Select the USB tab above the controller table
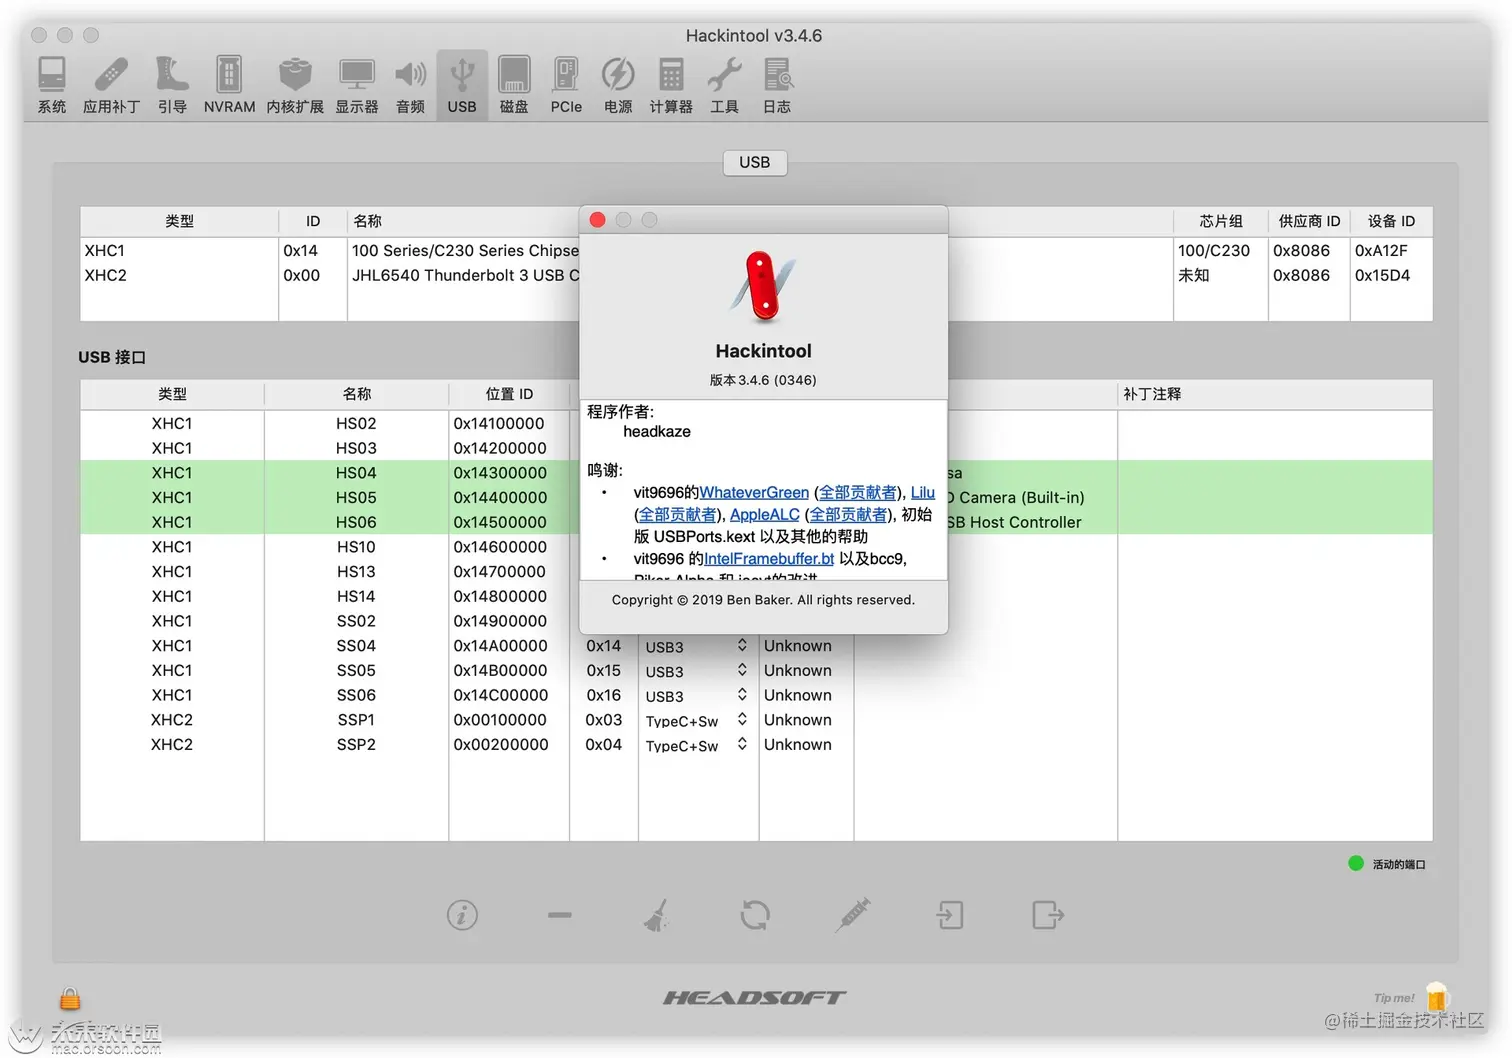 755,162
